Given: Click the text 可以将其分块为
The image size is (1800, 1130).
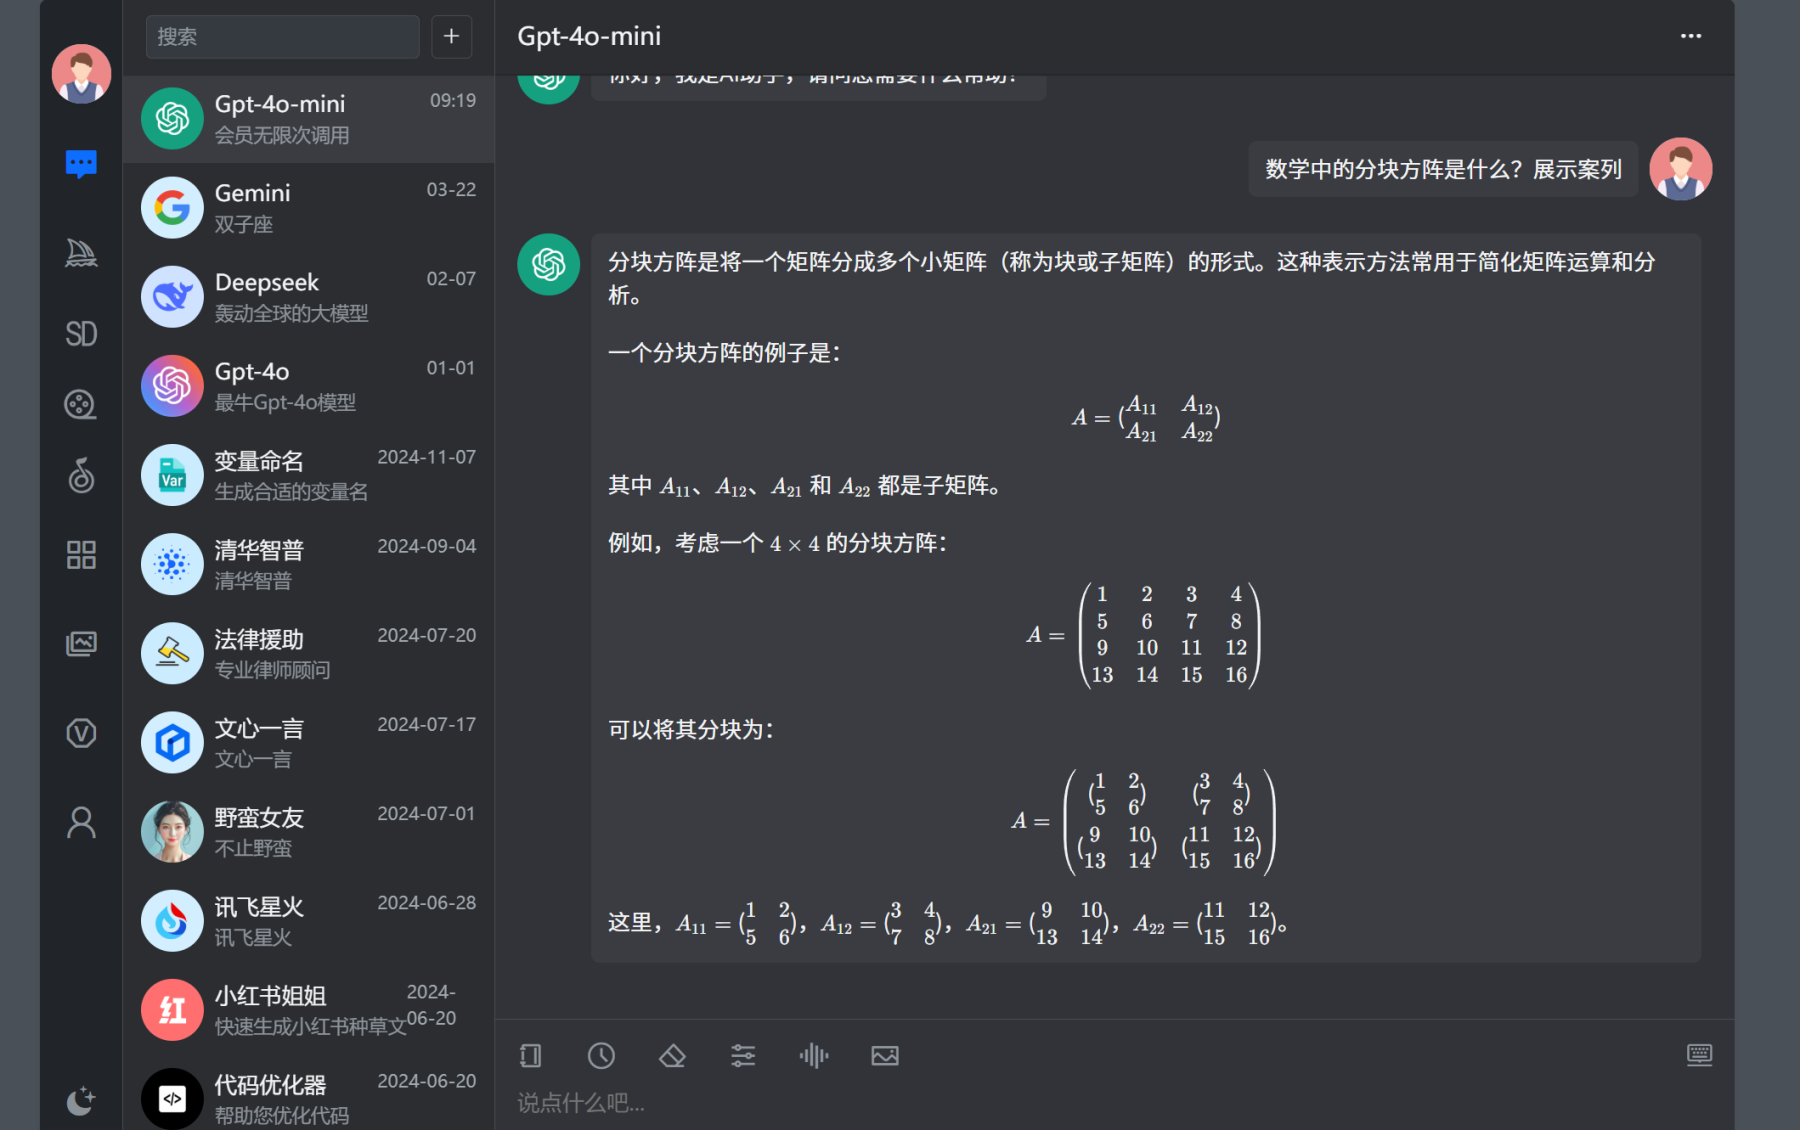Looking at the screenshot, I should [690, 729].
